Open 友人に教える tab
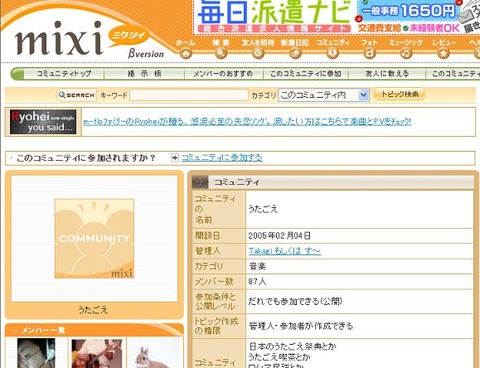The height and width of the screenshot is (368, 480). (387, 74)
